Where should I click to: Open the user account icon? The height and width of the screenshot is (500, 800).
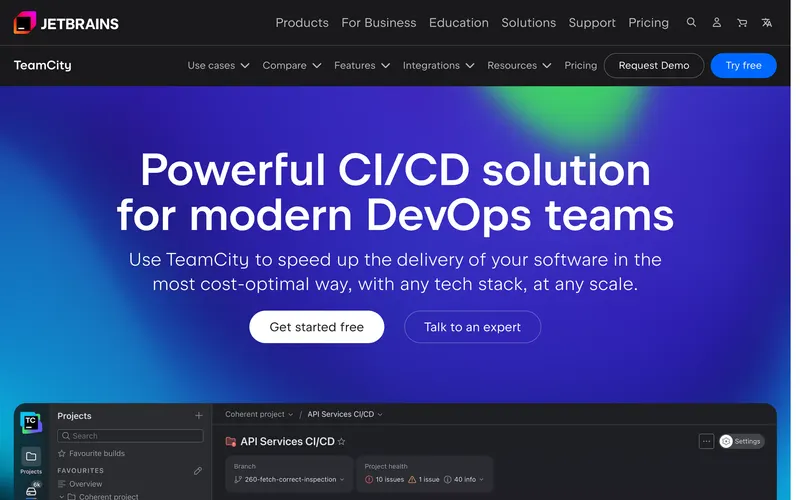716,22
